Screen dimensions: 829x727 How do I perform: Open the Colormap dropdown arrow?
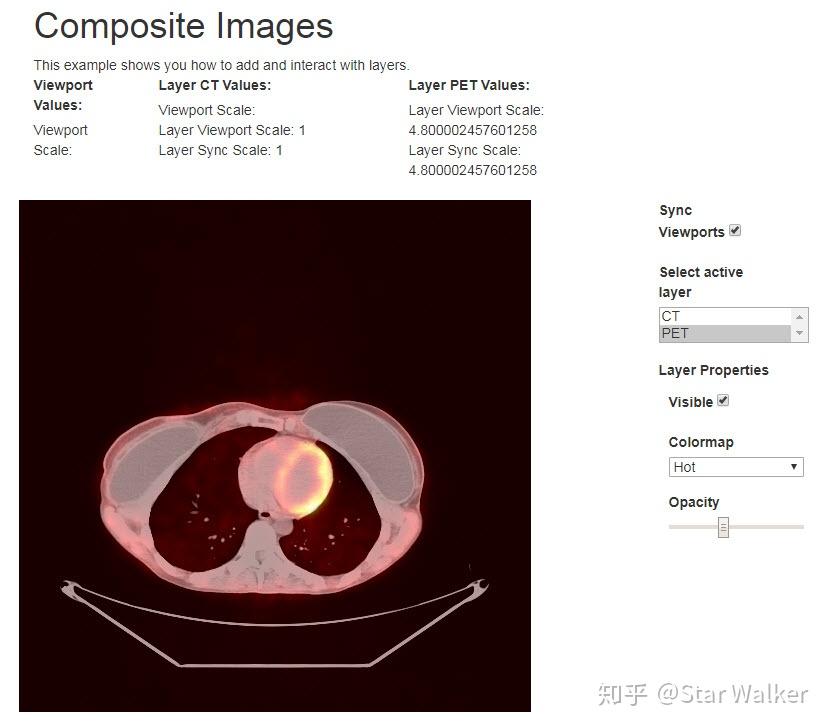(x=797, y=466)
